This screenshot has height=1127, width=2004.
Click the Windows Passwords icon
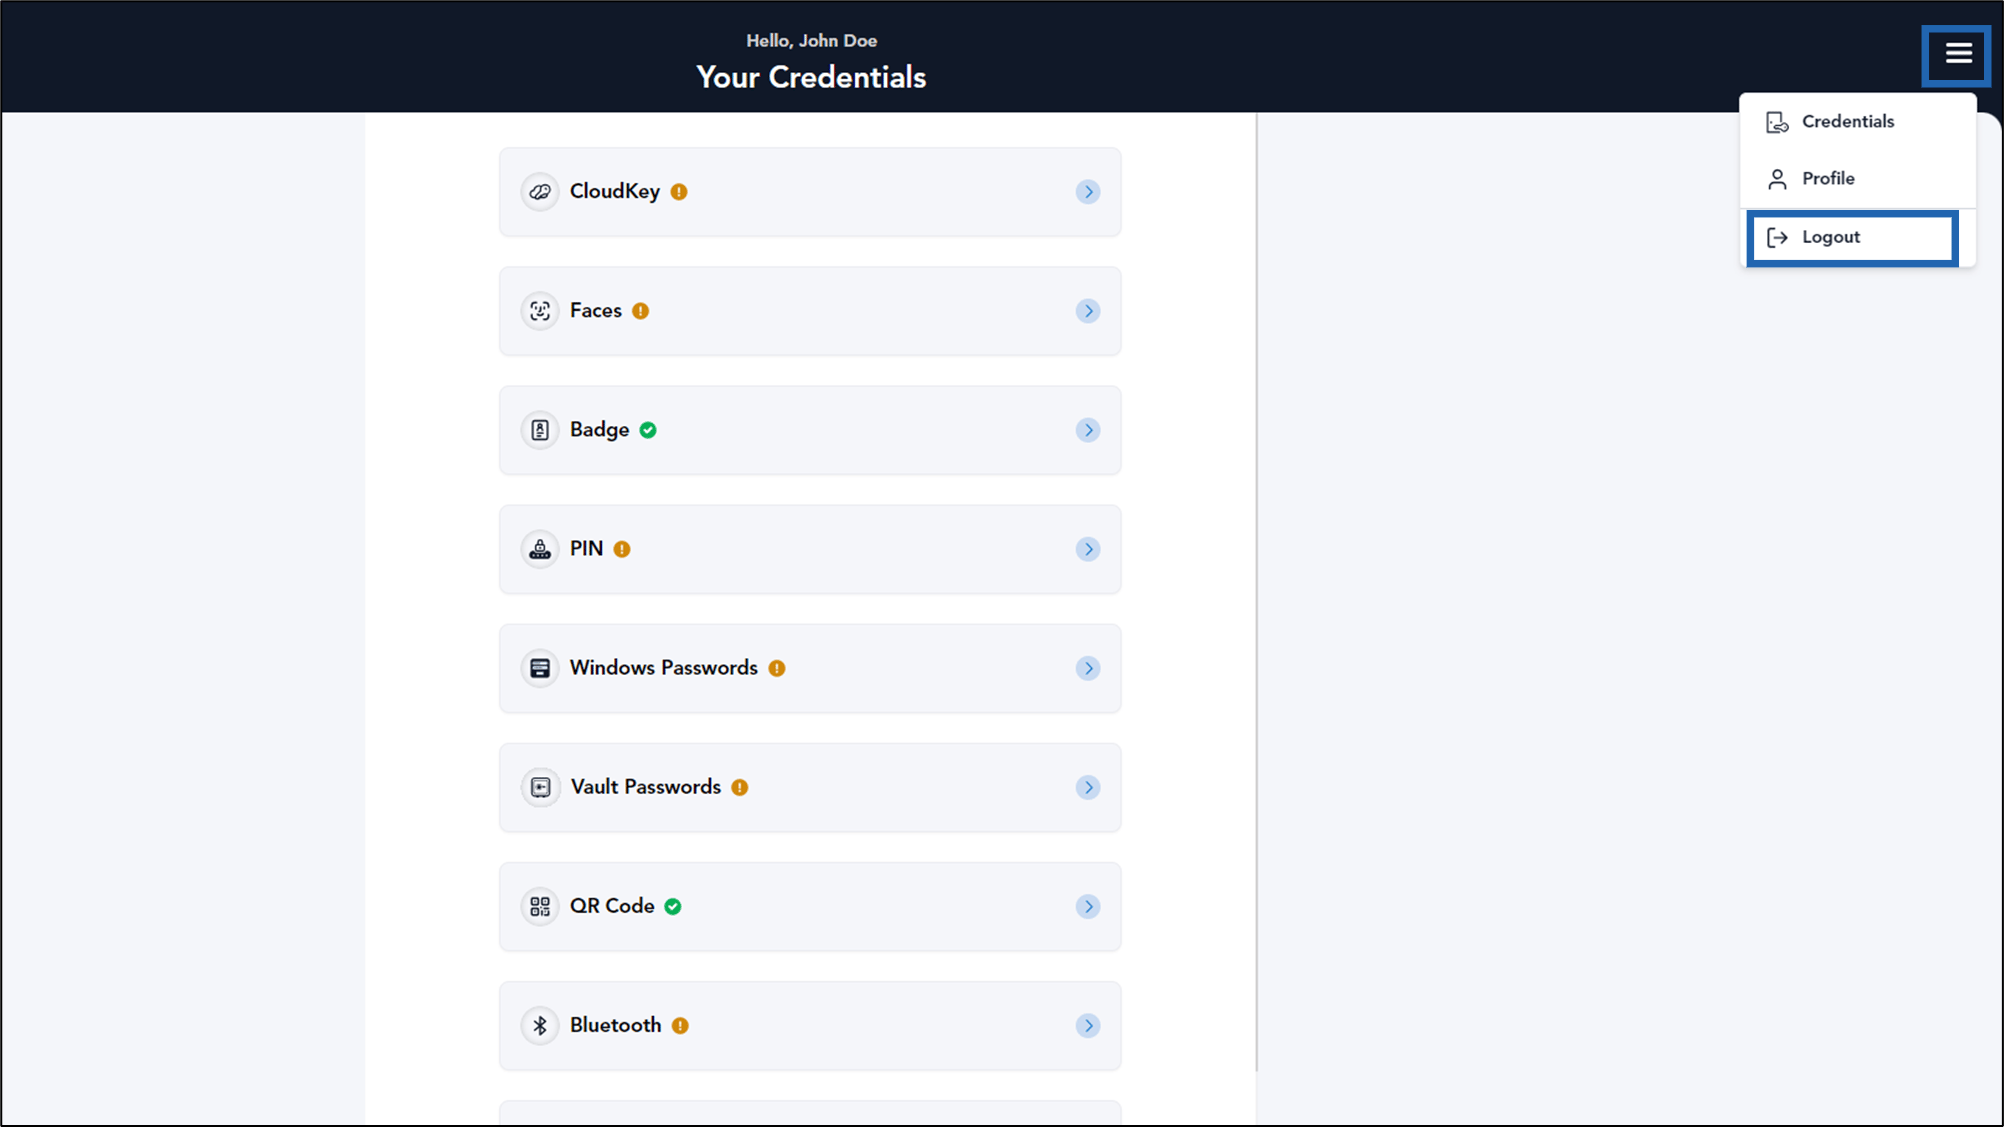pyautogui.click(x=540, y=668)
